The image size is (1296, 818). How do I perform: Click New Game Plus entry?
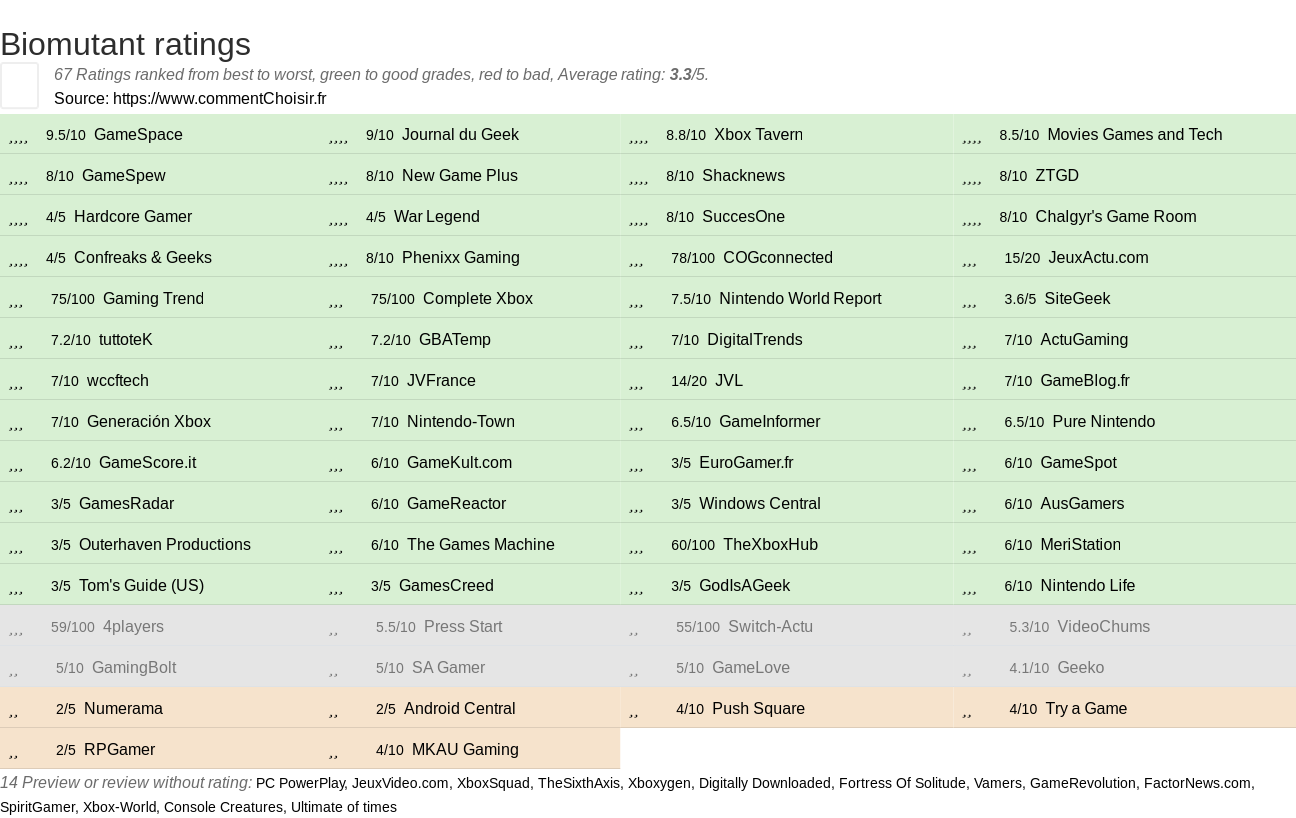[x=460, y=175]
